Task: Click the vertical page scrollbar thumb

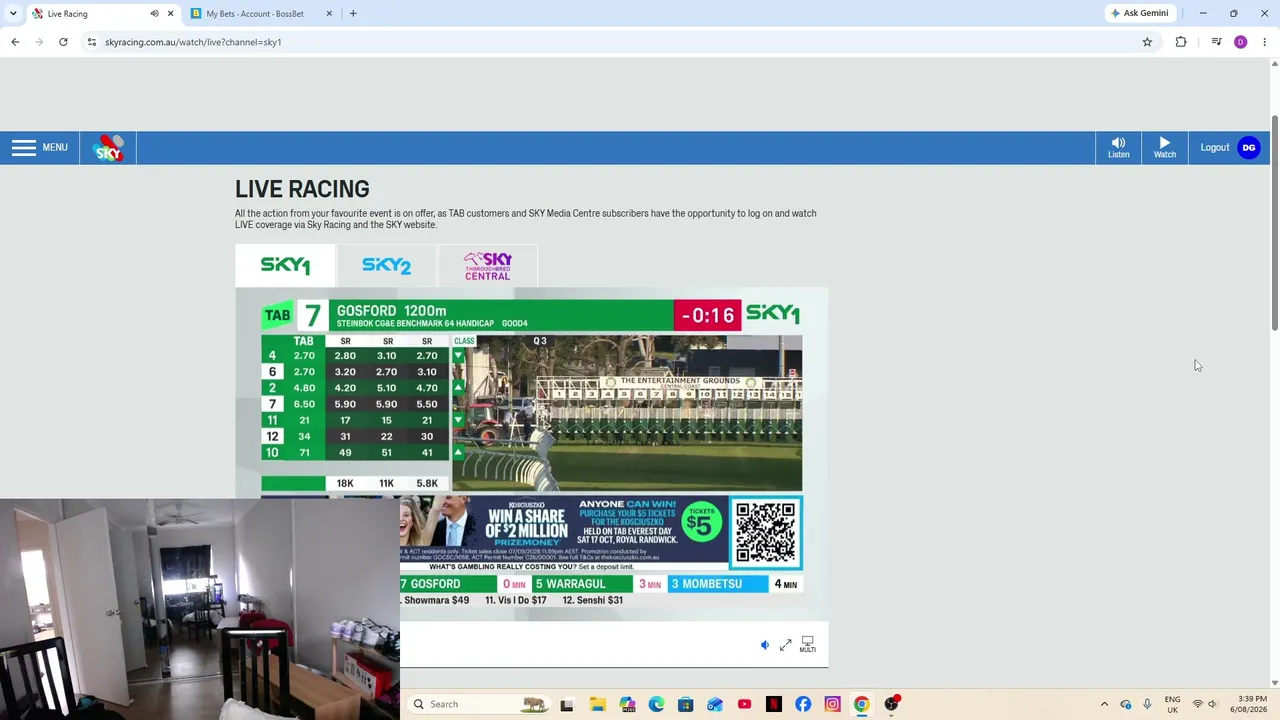Action: (1274, 223)
